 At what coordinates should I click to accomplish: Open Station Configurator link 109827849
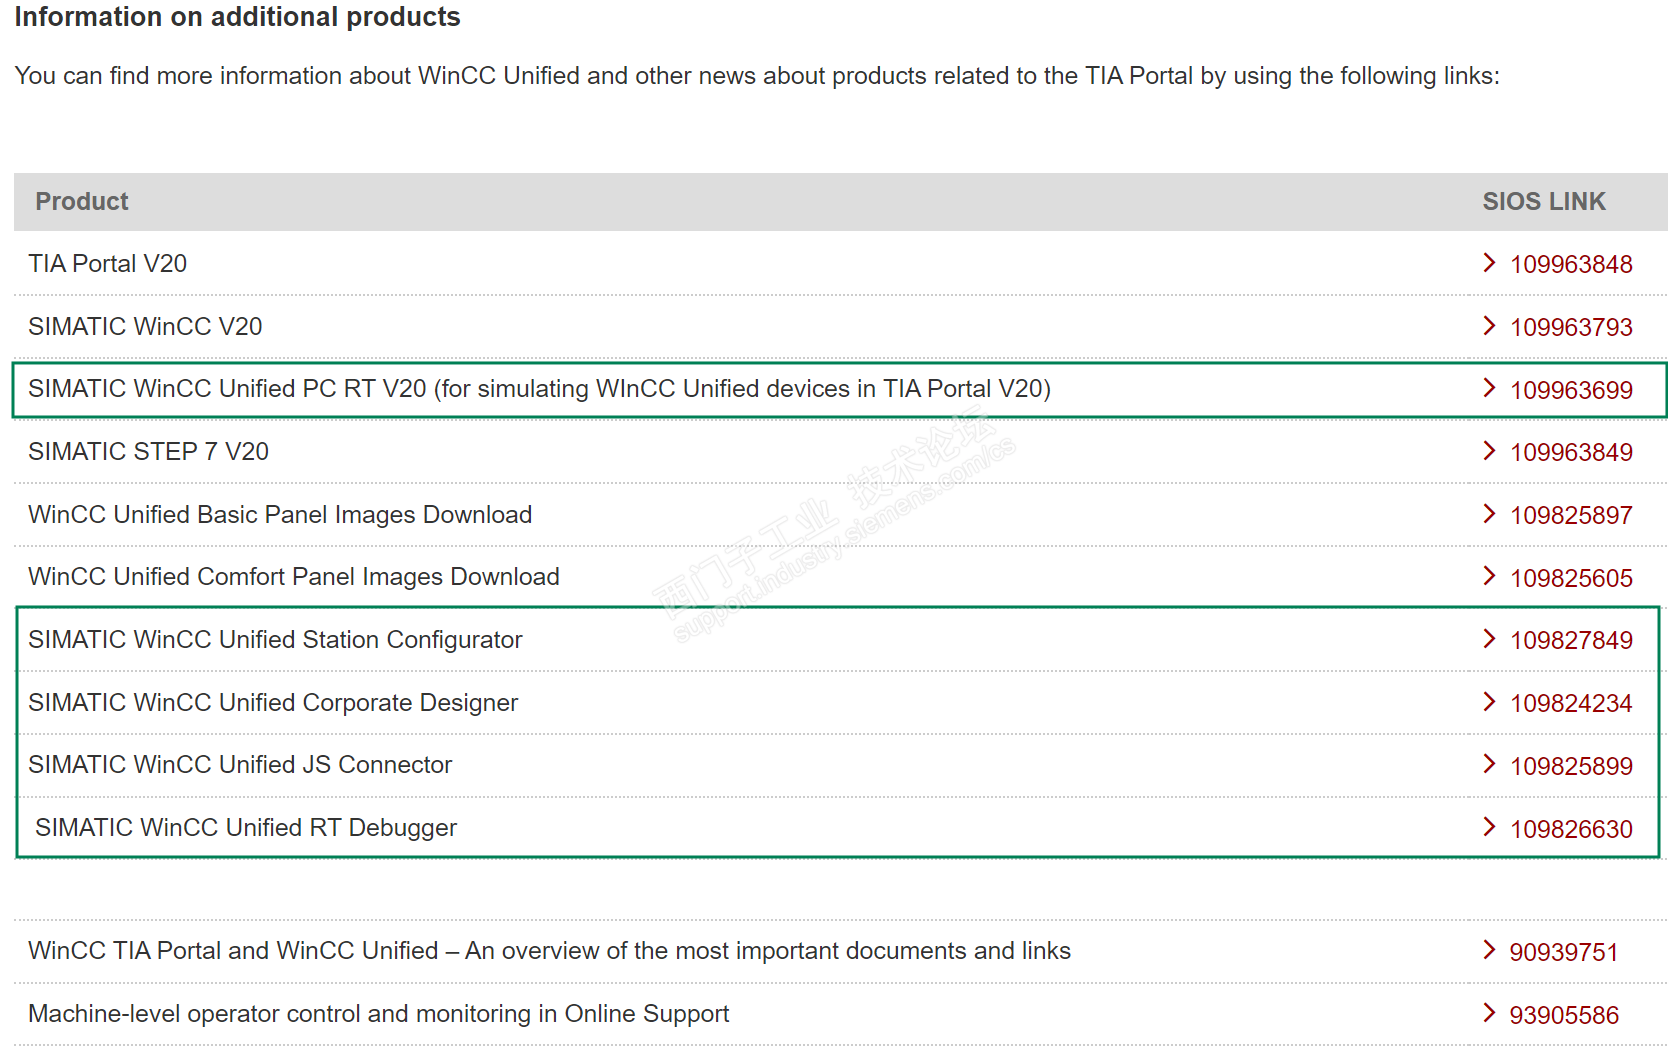click(1570, 641)
